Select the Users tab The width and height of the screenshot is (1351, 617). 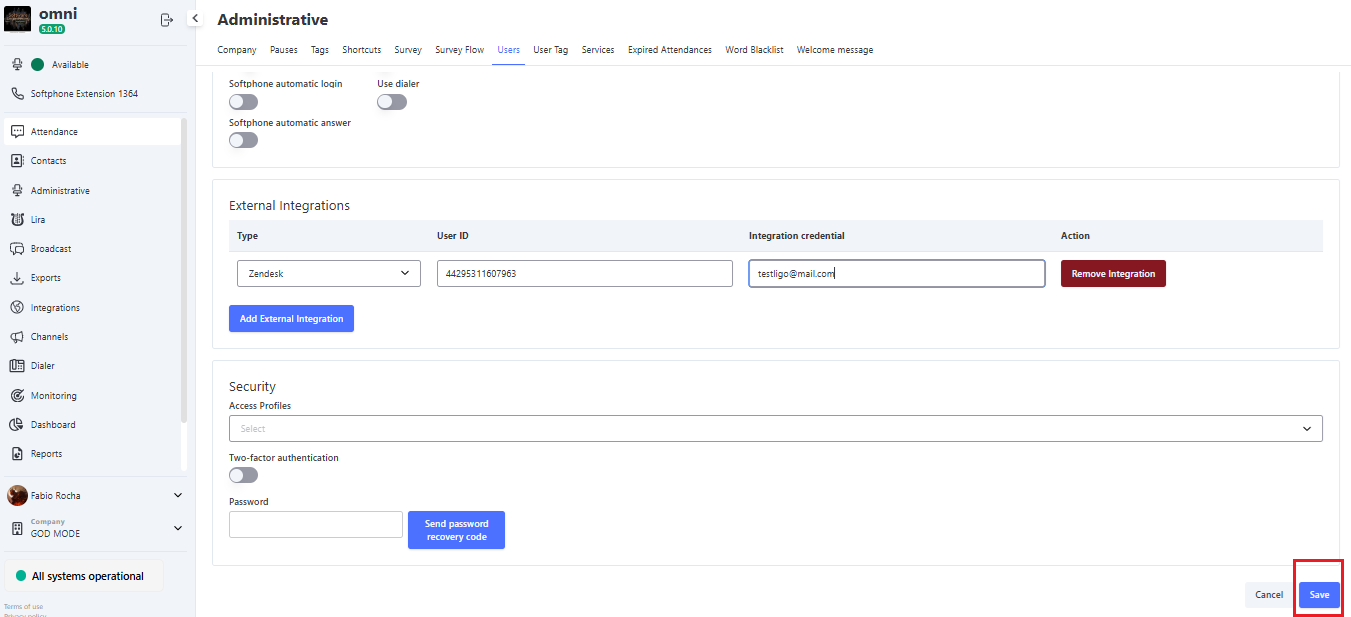click(x=509, y=50)
